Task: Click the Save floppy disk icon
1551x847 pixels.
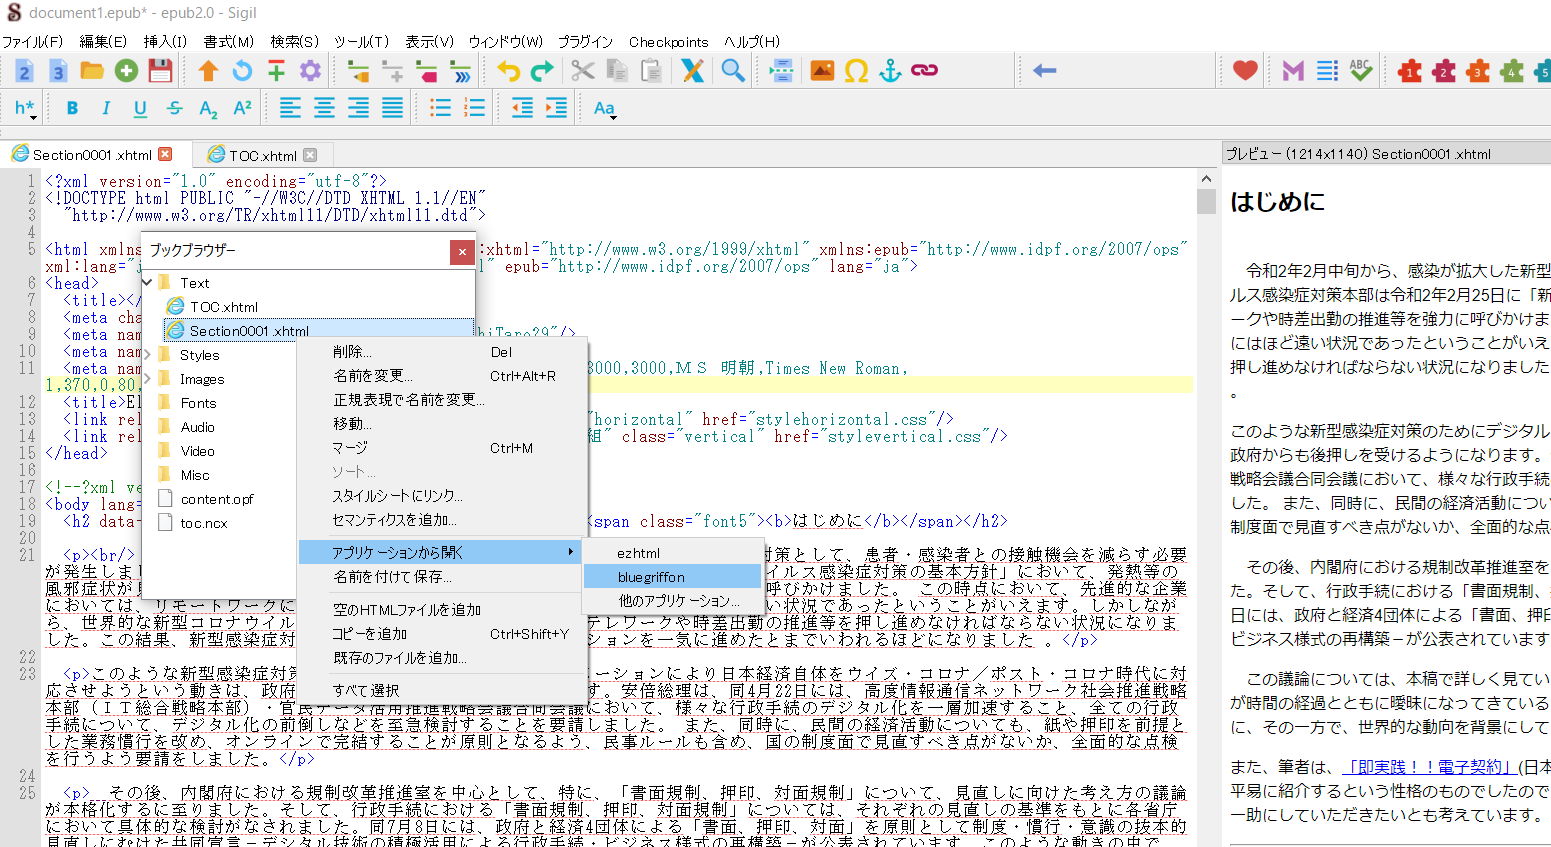Action: [160, 70]
